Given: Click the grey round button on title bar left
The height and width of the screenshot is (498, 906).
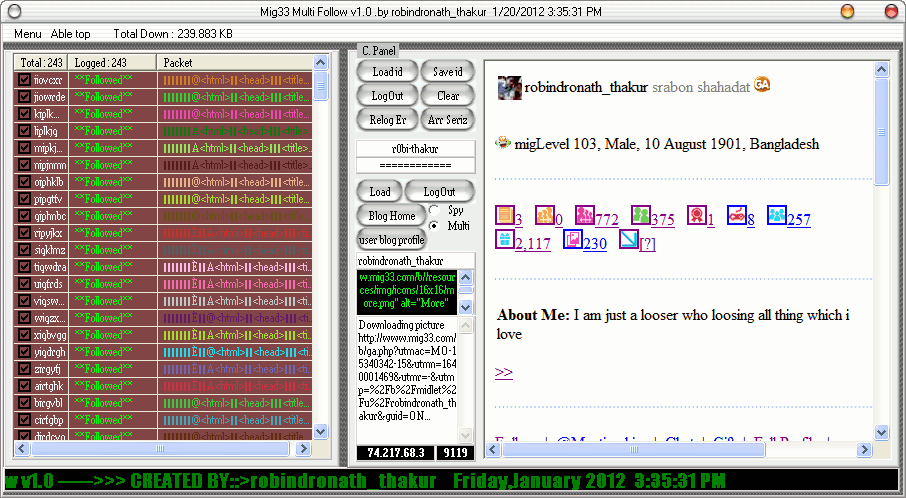Looking at the screenshot, I should pos(14,10).
